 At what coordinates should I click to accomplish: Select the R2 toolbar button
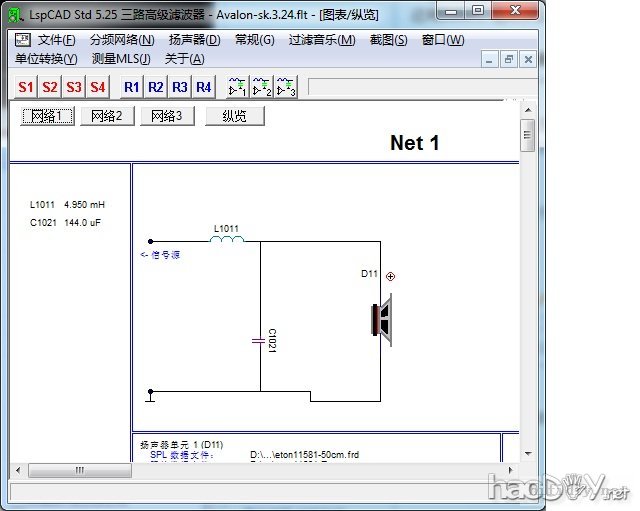[x=156, y=87]
